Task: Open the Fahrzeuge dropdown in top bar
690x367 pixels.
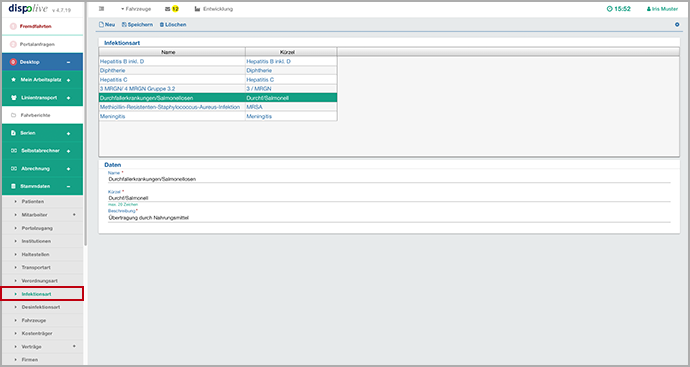Action: pos(136,9)
